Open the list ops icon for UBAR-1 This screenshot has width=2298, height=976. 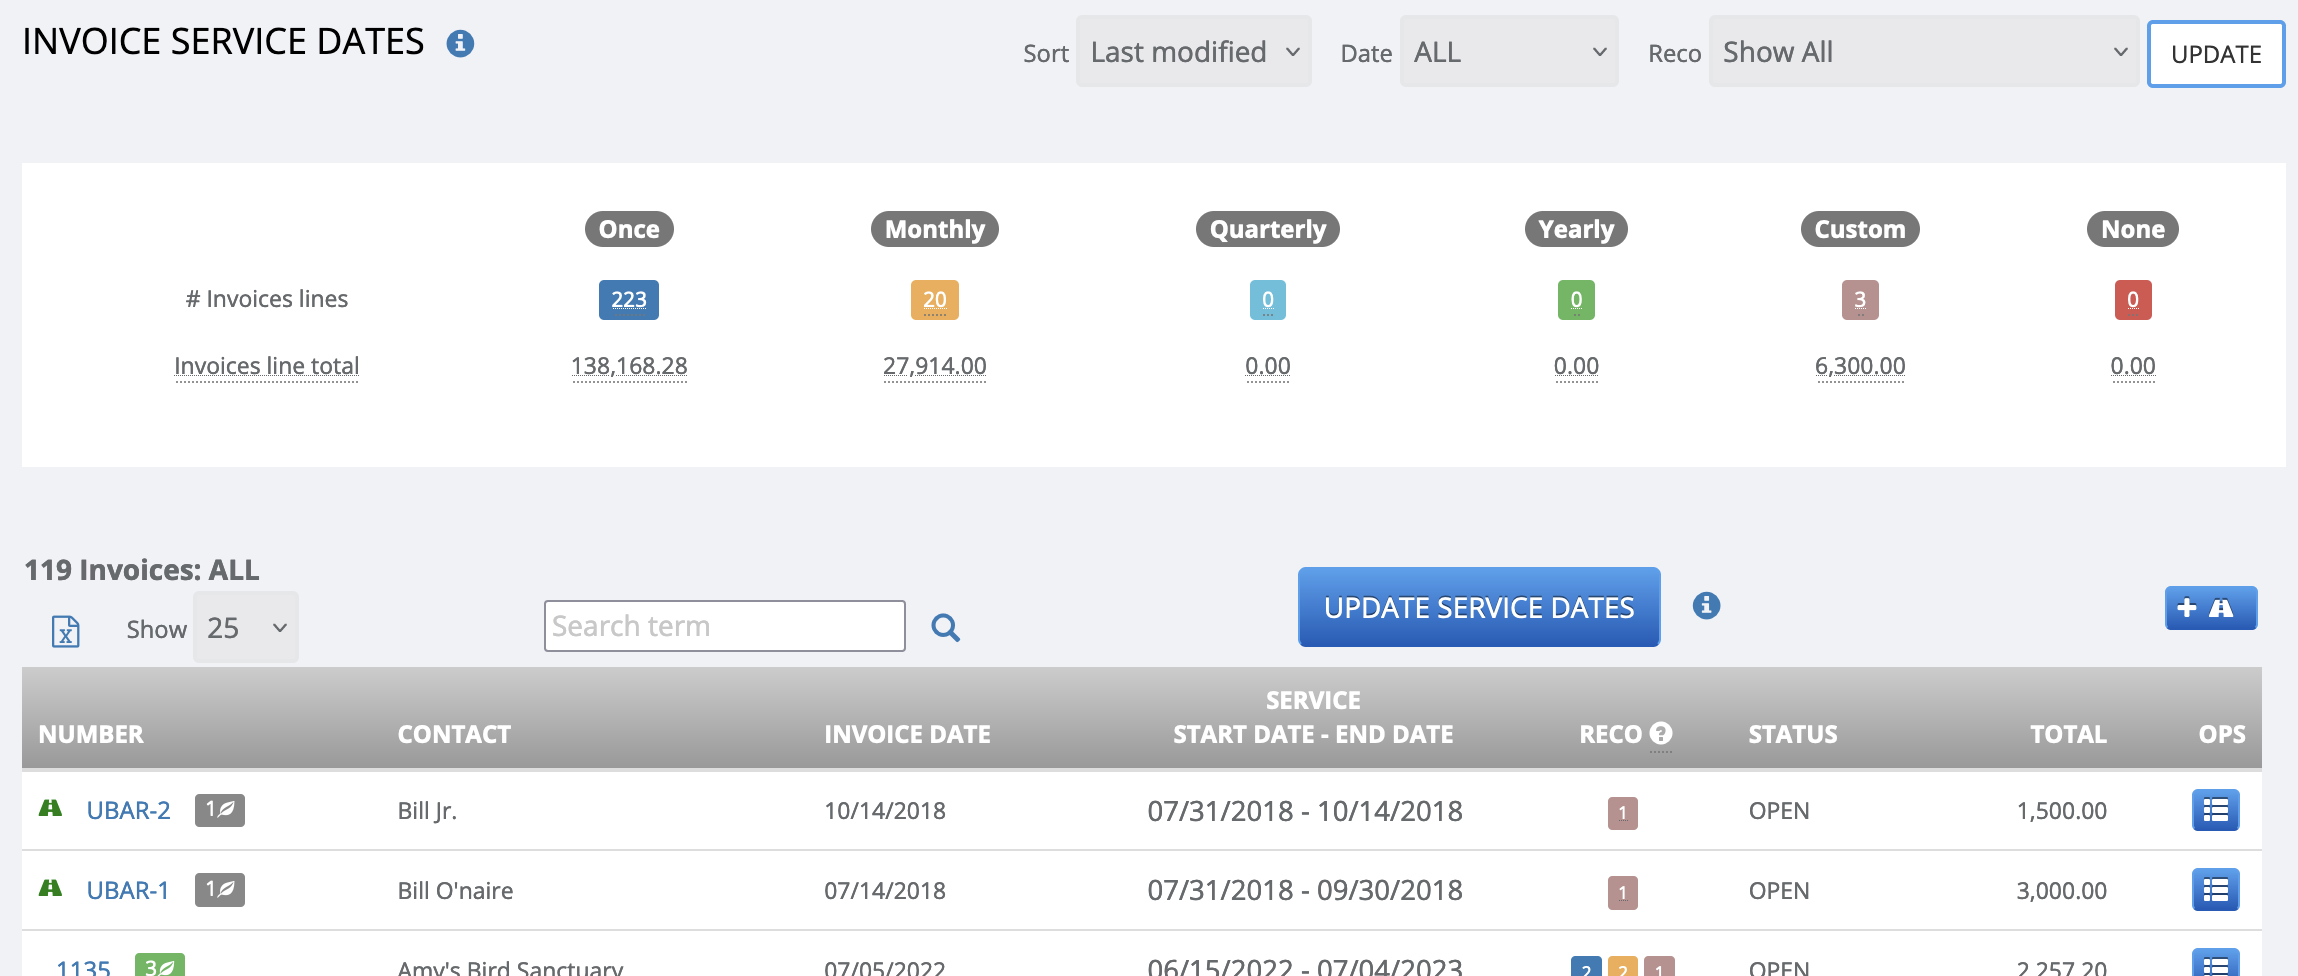[2216, 890]
